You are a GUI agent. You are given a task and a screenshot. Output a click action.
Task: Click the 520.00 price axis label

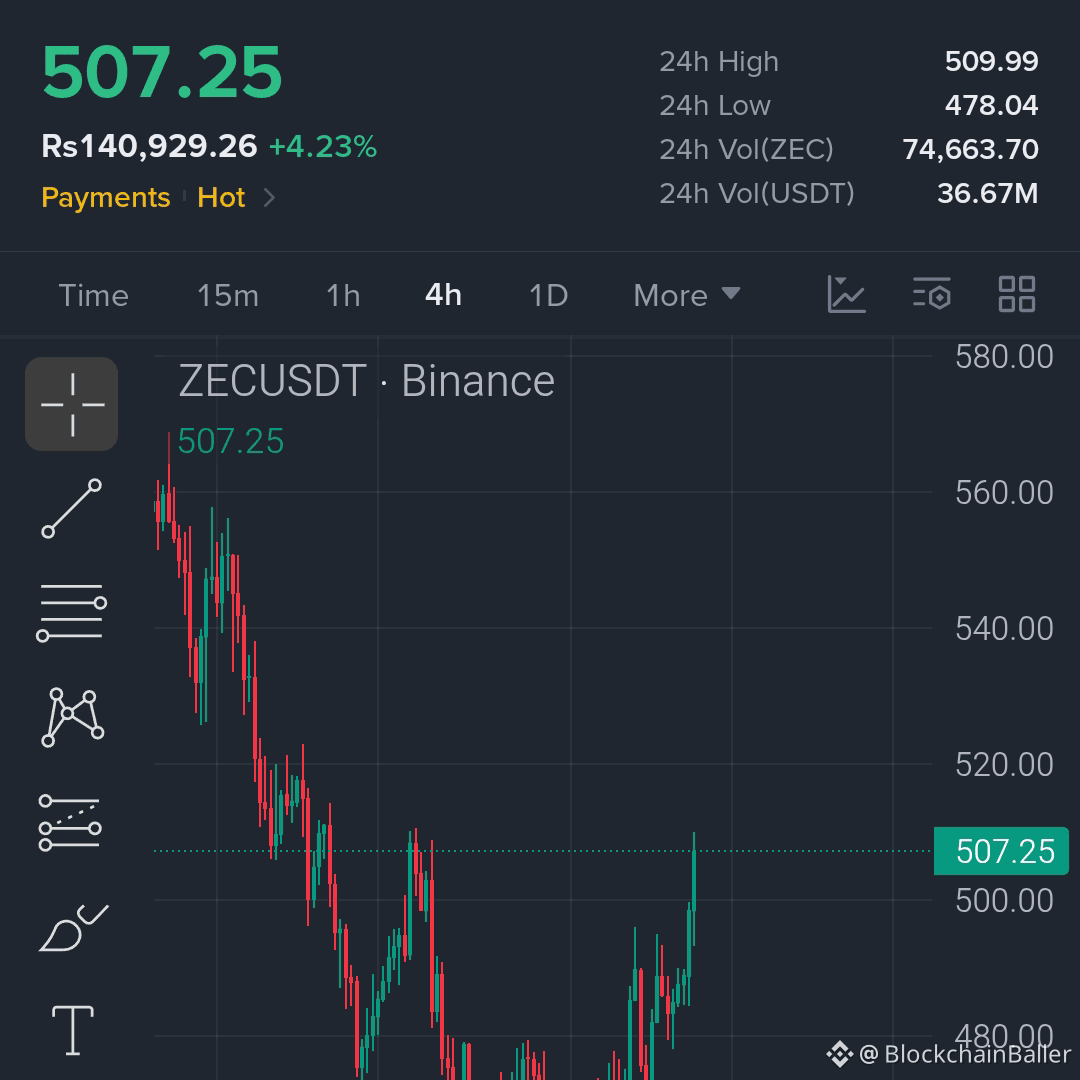tap(1004, 765)
